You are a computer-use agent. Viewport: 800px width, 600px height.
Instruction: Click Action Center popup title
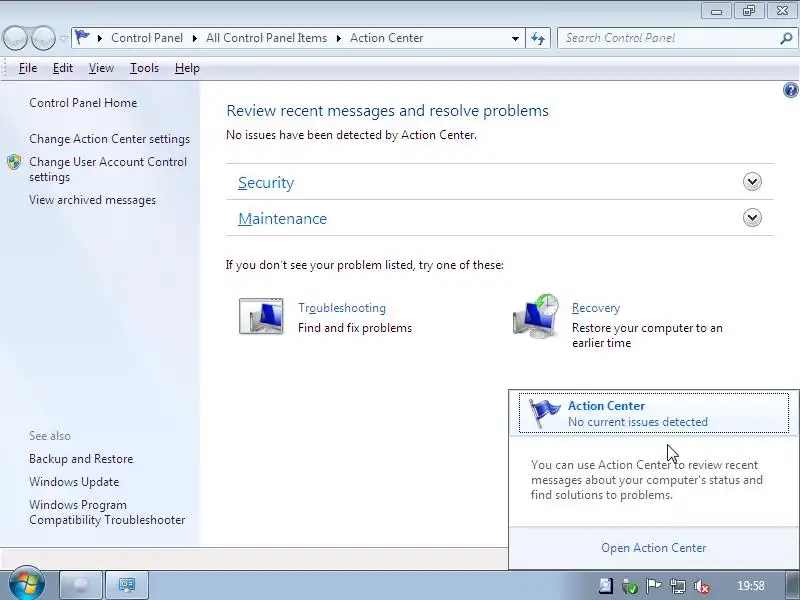pyautogui.click(x=606, y=406)
